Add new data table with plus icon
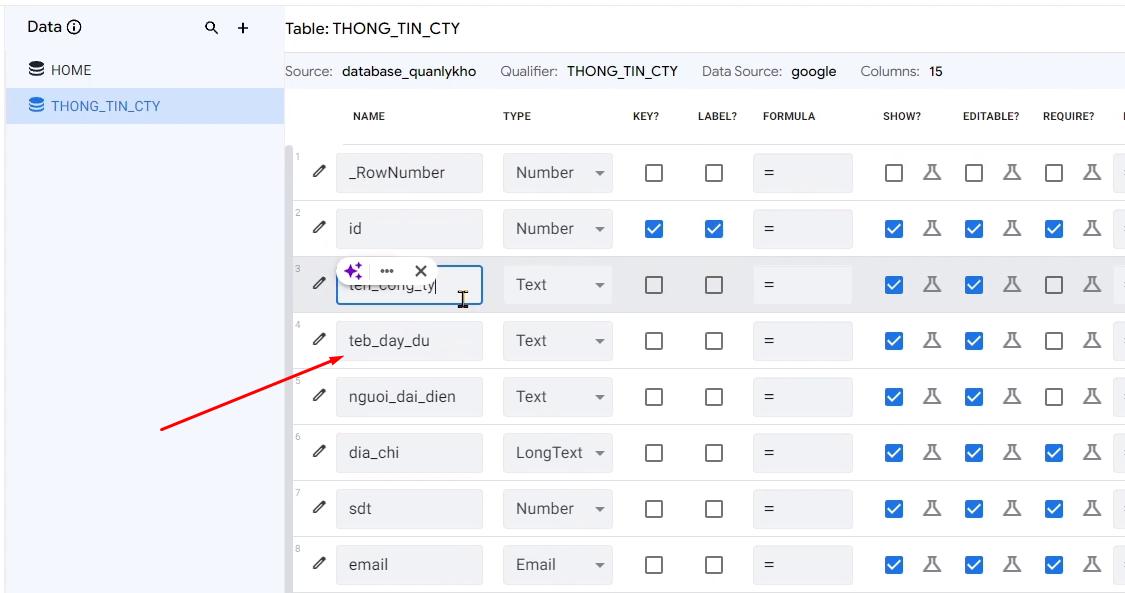 click(x=243, y=28)
